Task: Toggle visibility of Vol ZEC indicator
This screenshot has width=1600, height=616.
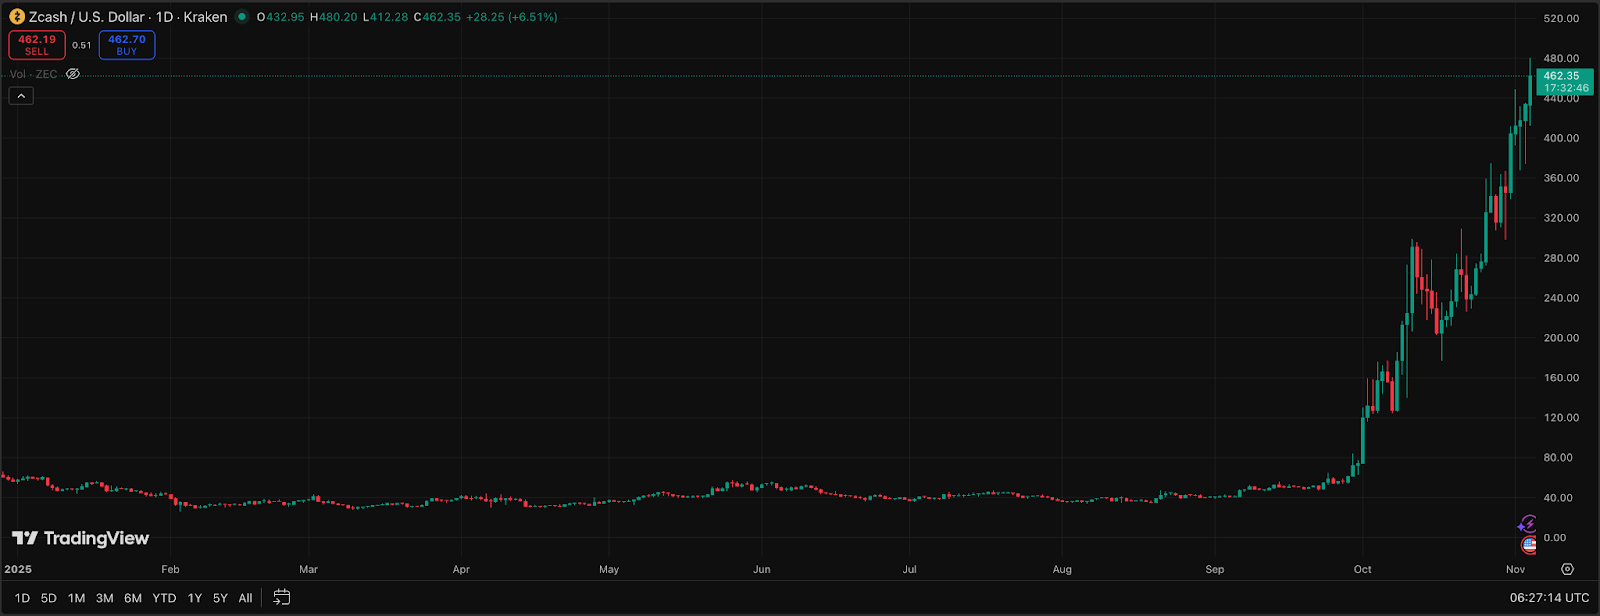Action: (73, 74)
